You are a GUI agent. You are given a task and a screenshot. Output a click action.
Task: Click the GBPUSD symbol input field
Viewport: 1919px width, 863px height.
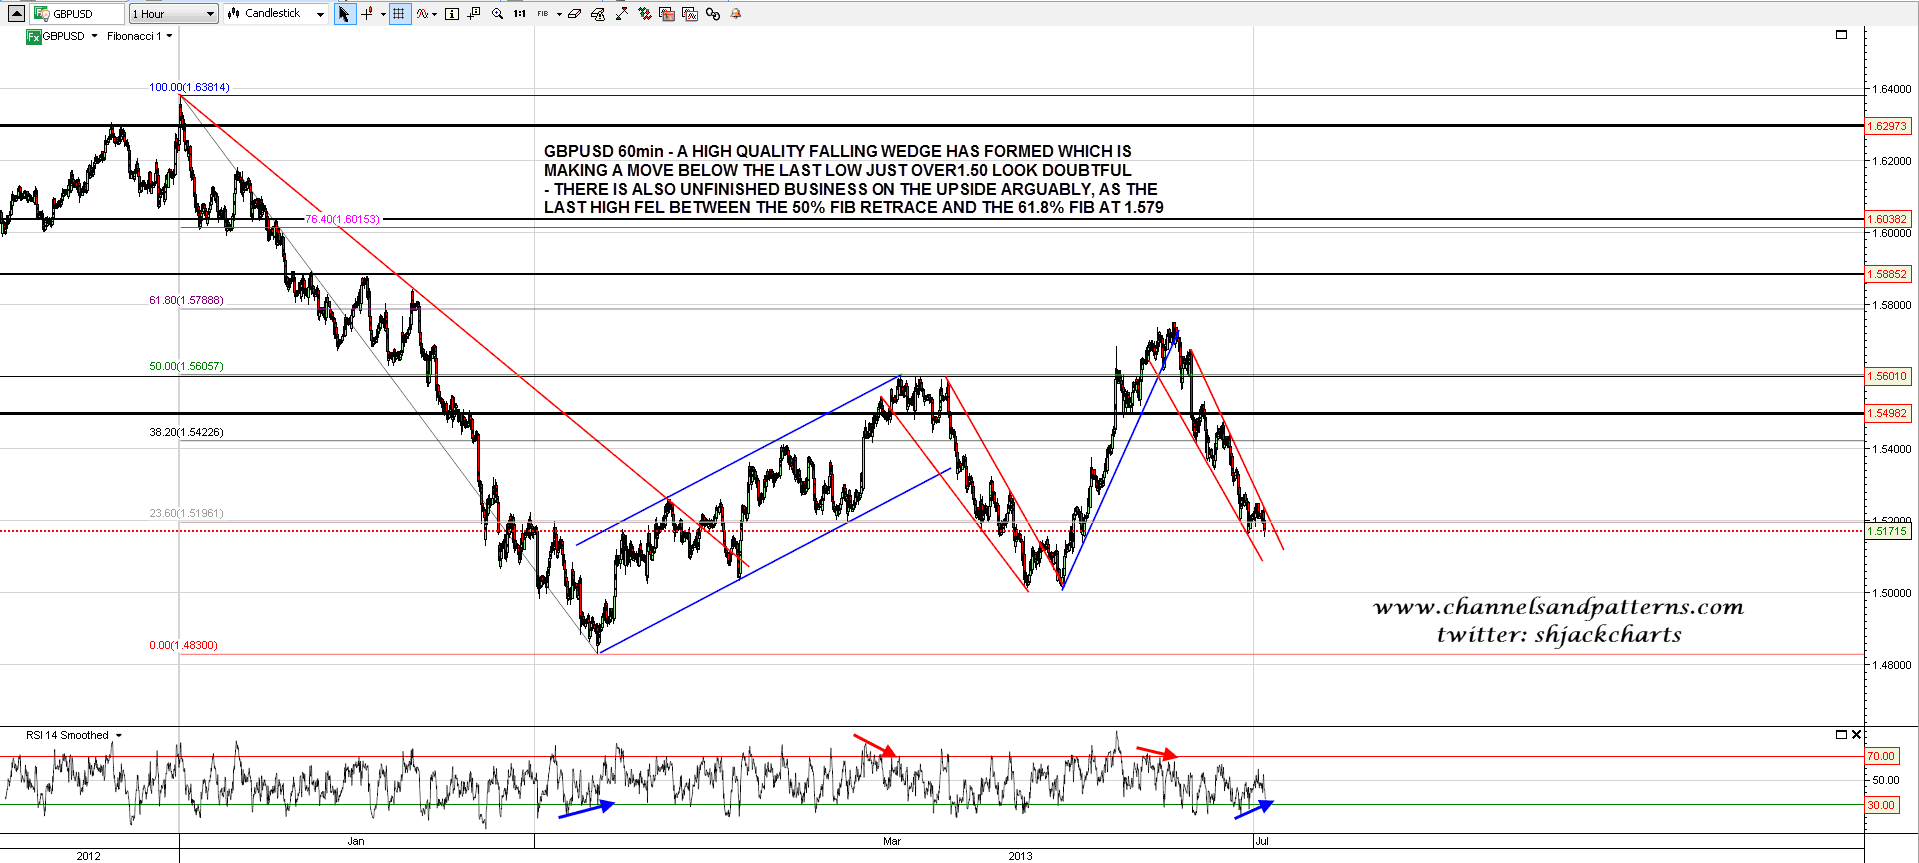[x=78, y=14]
